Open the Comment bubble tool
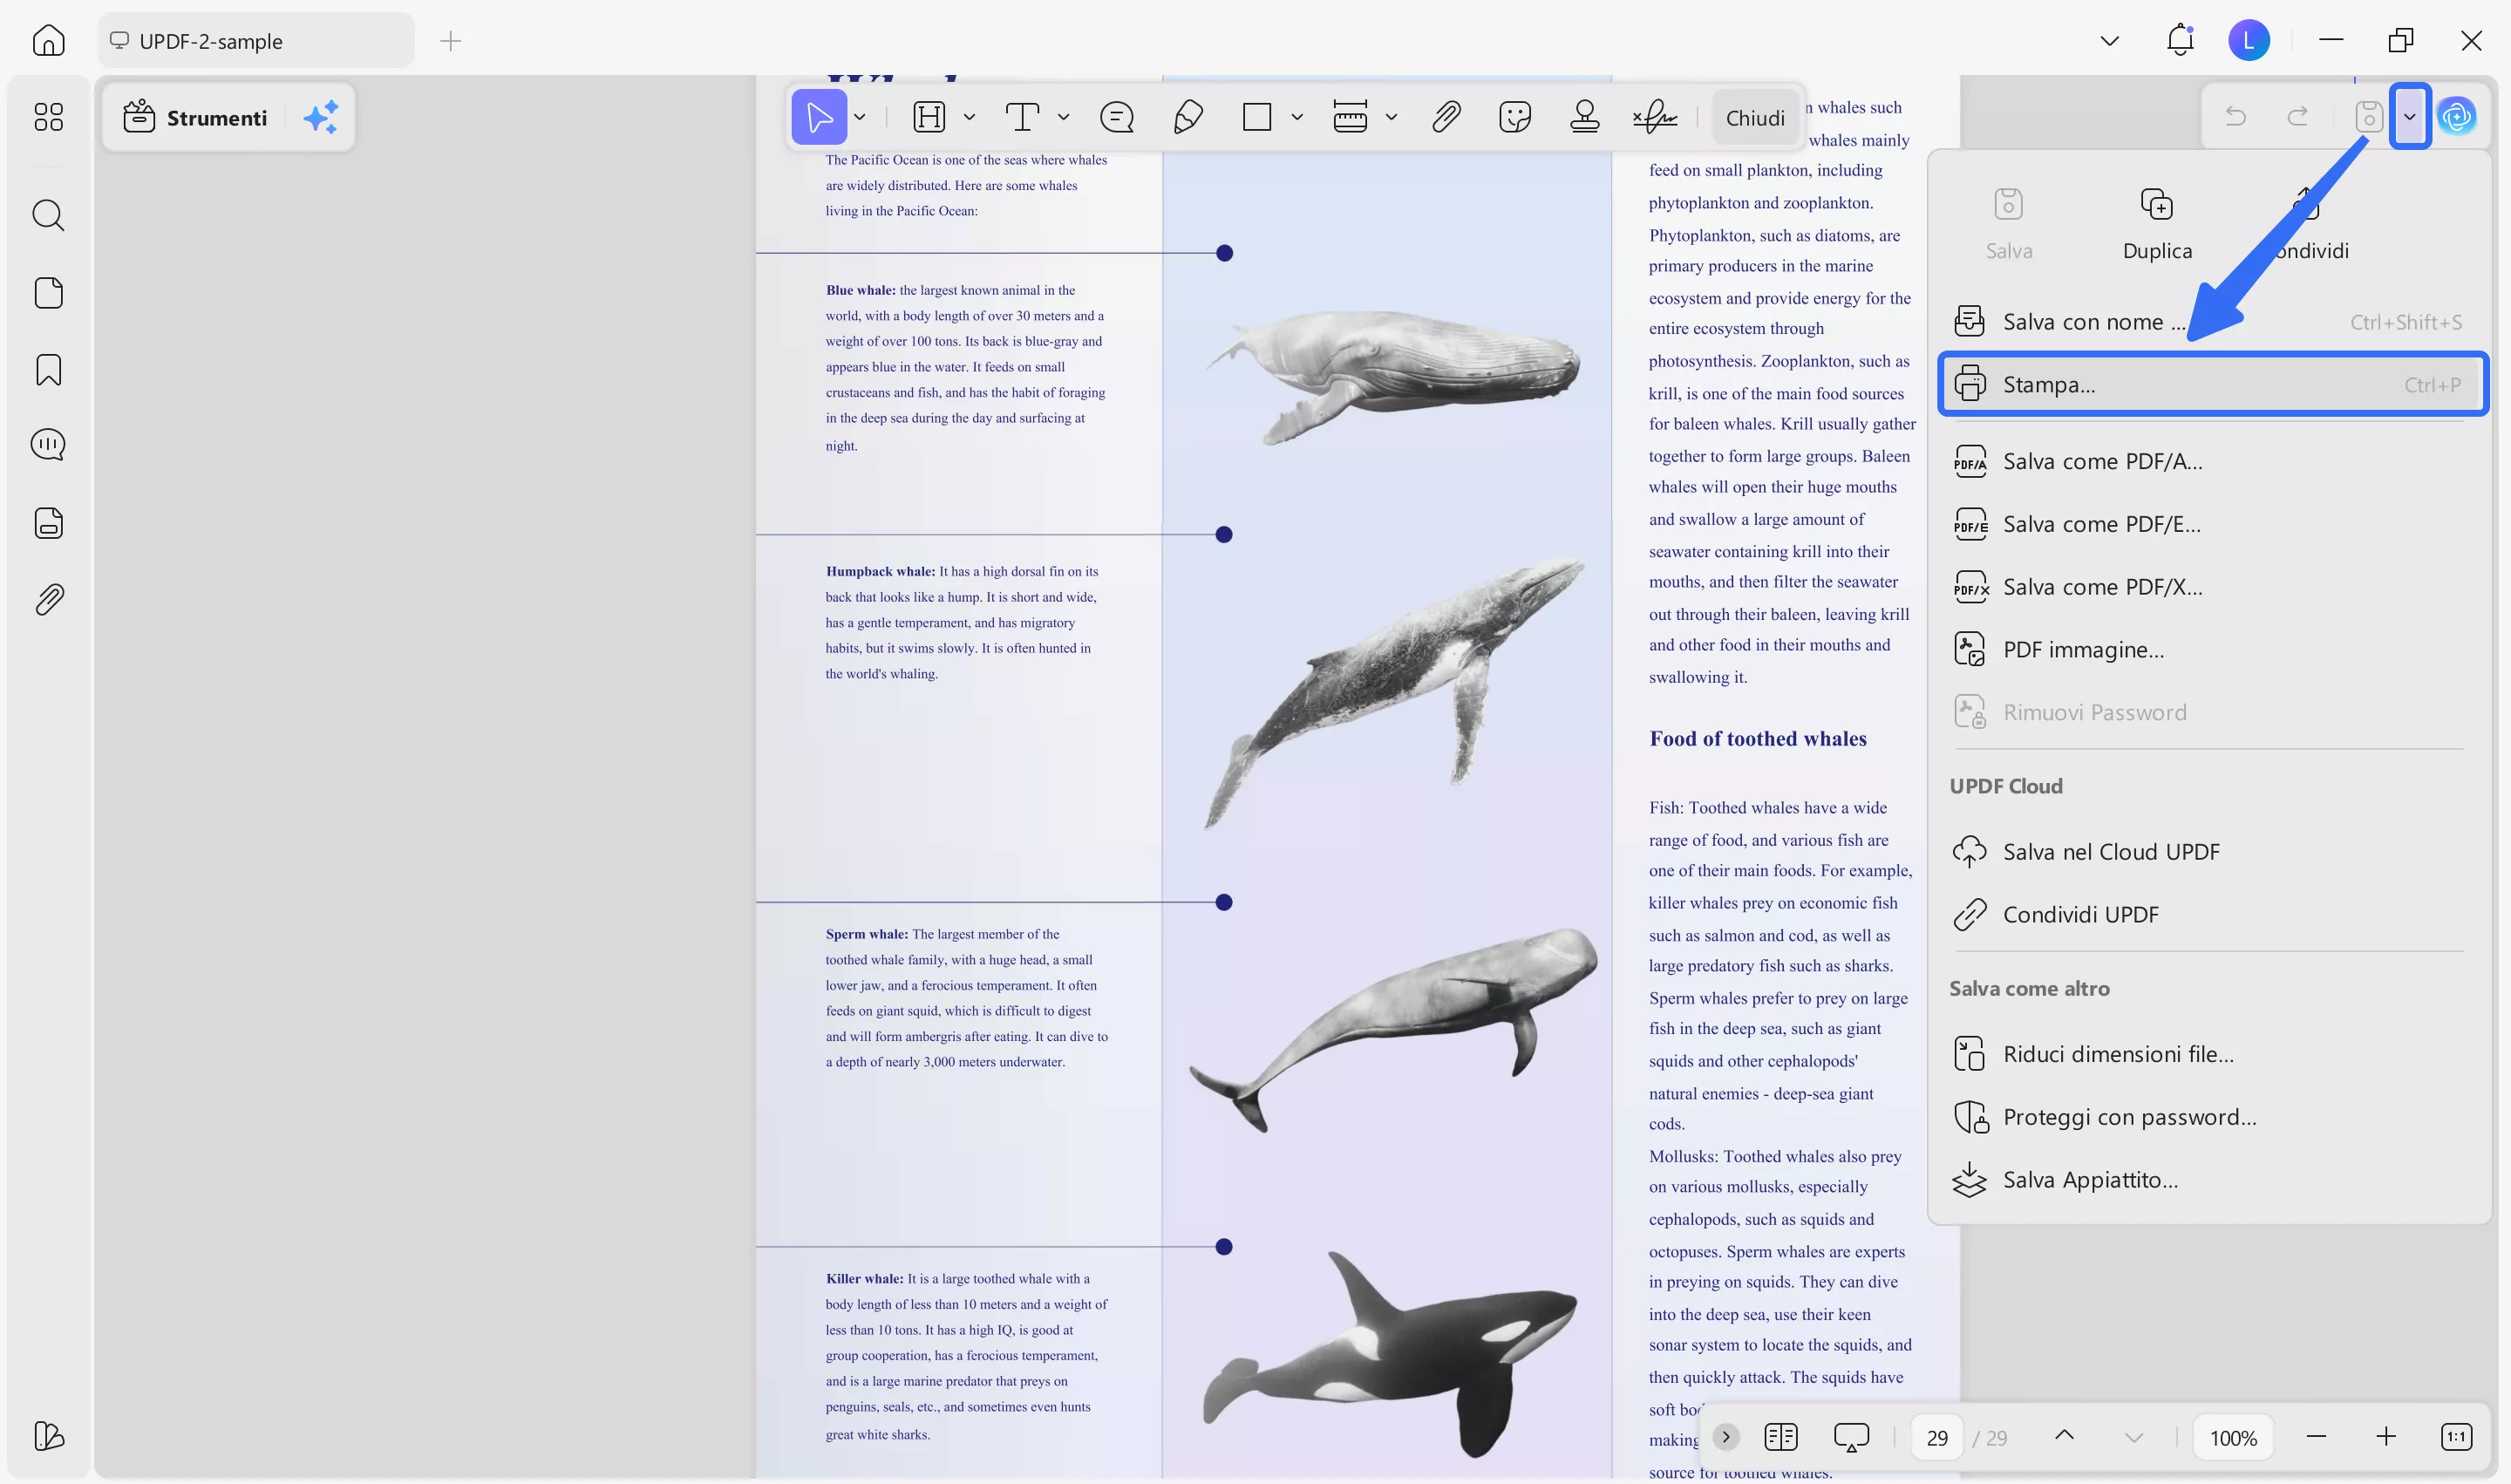The image size is (2511, 1484). [x=1116, y=117]
